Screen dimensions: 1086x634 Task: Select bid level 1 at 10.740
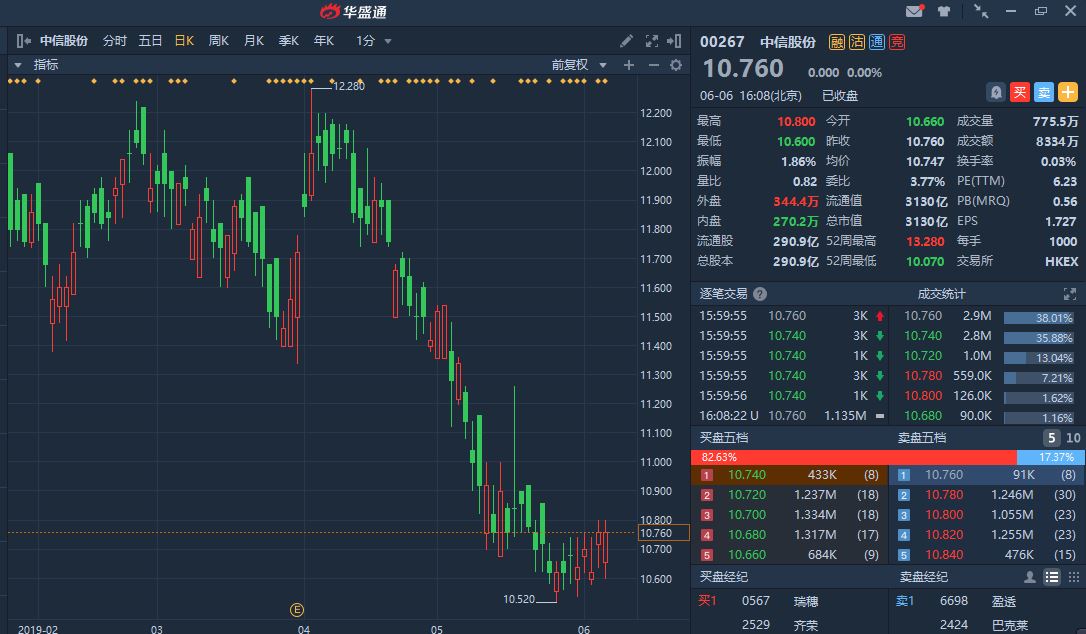[790, 475]
